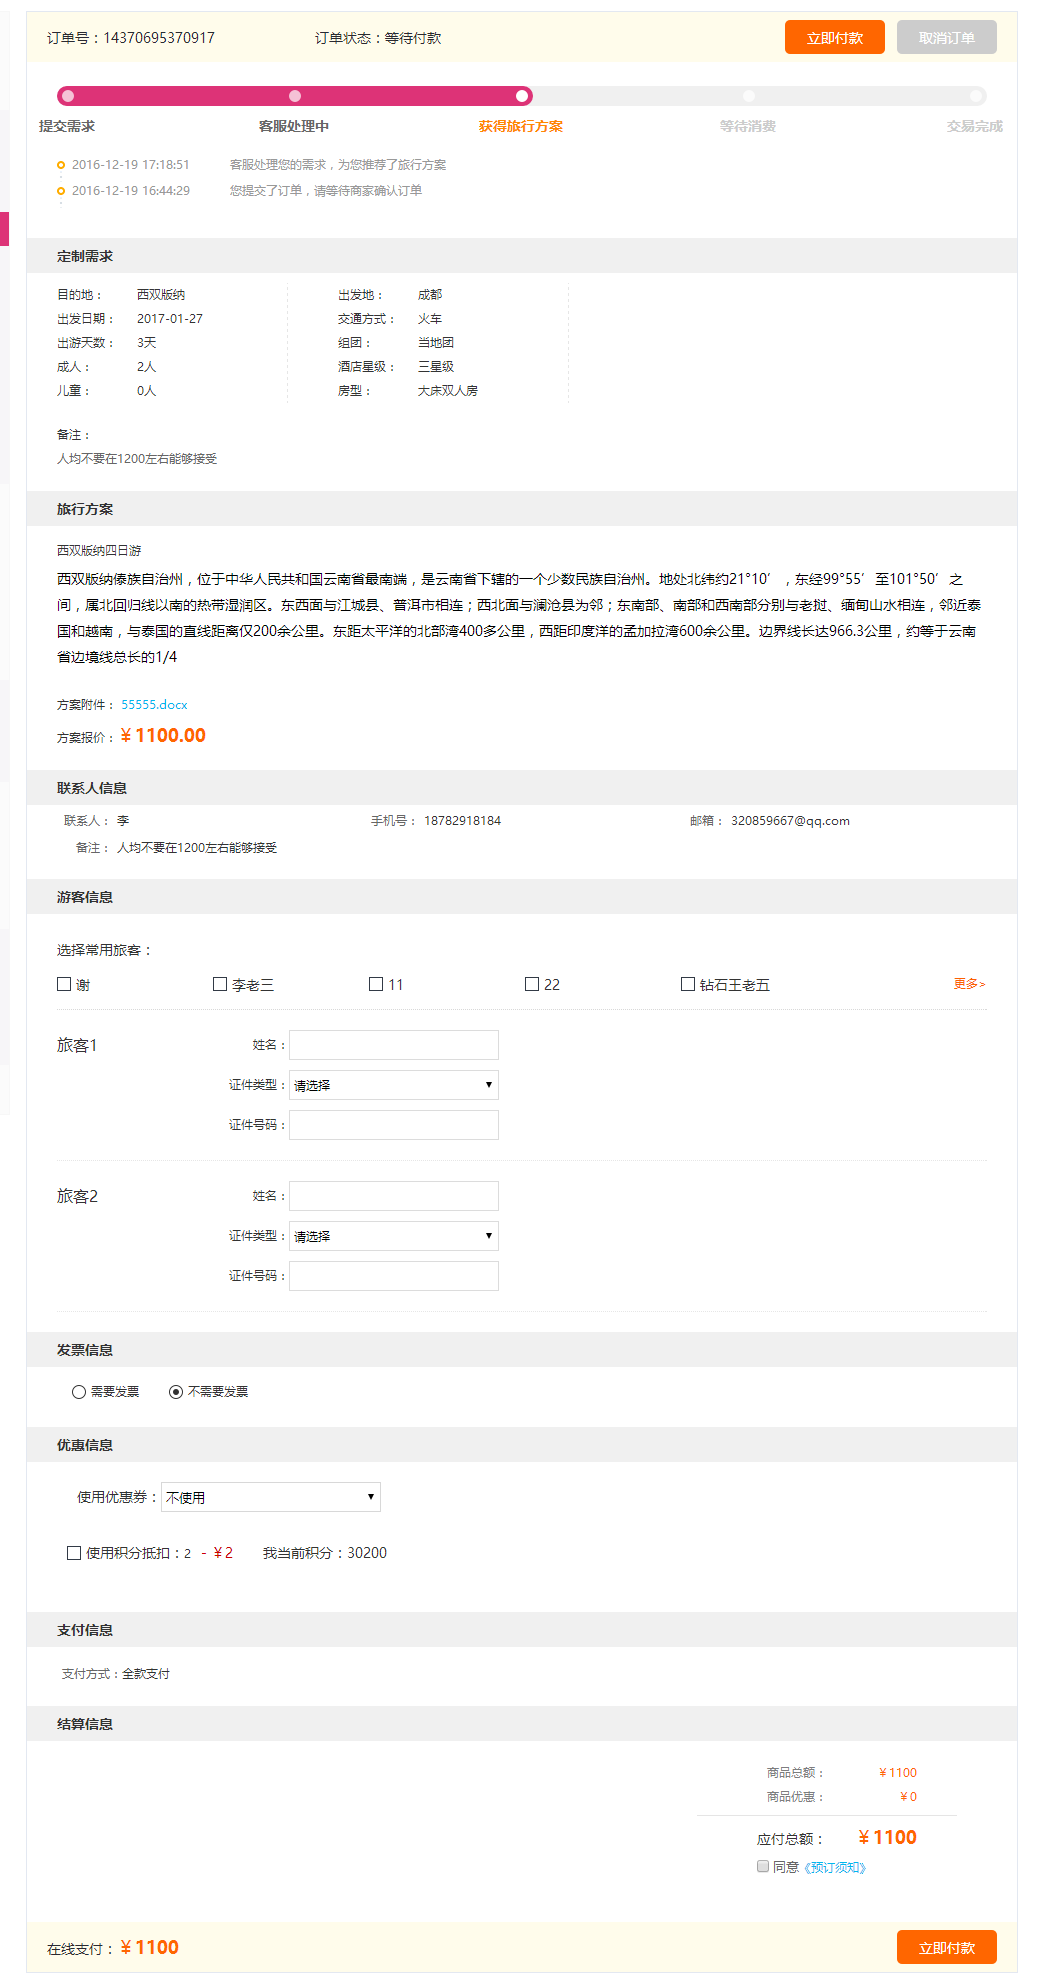This screenshot has width=1050, height=1979.
Task: Click the 取消订单 cancel order button
Action: pyautogui.click(x=946, y=38)
